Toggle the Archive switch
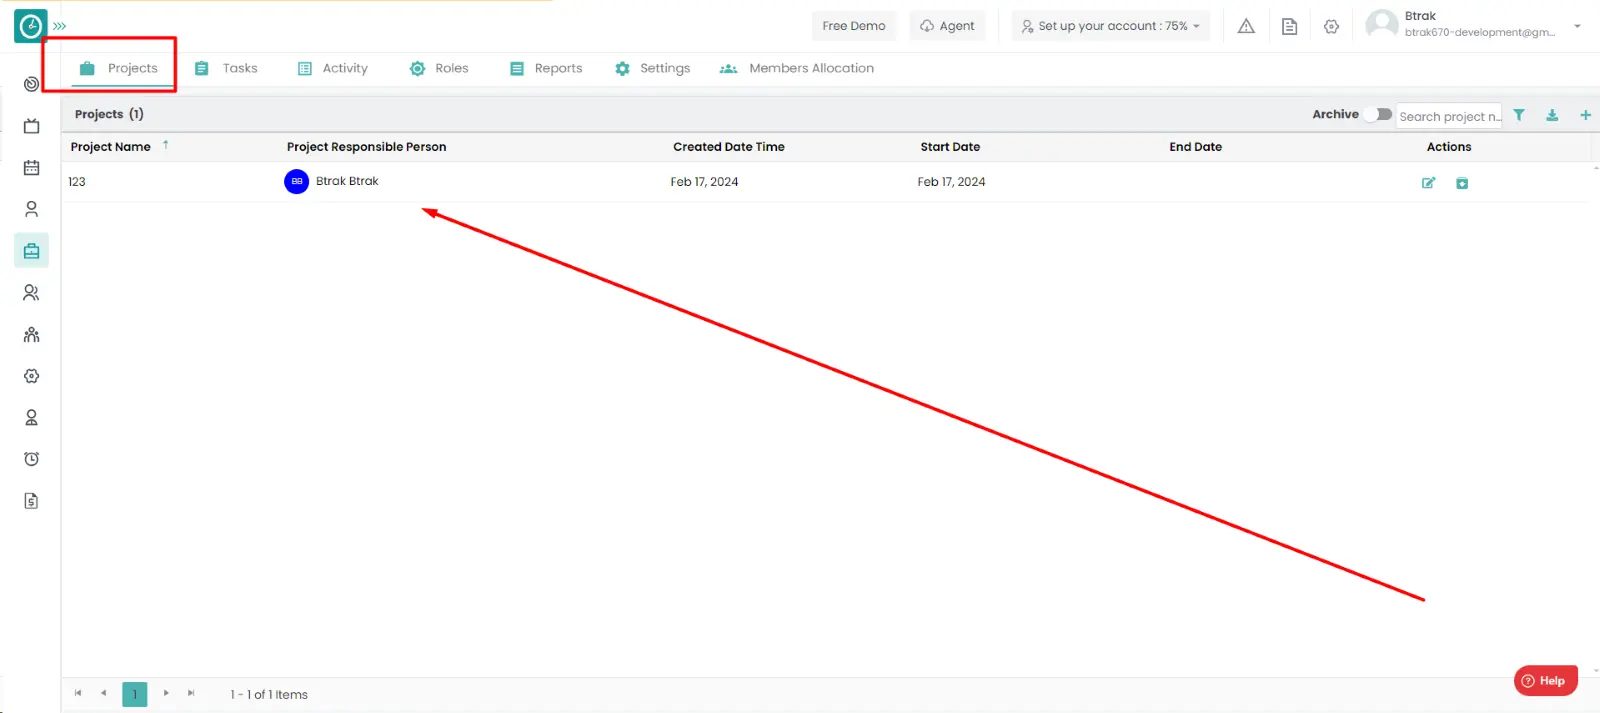Viewport: 1600px width, 713px height. coord(1379,114)
